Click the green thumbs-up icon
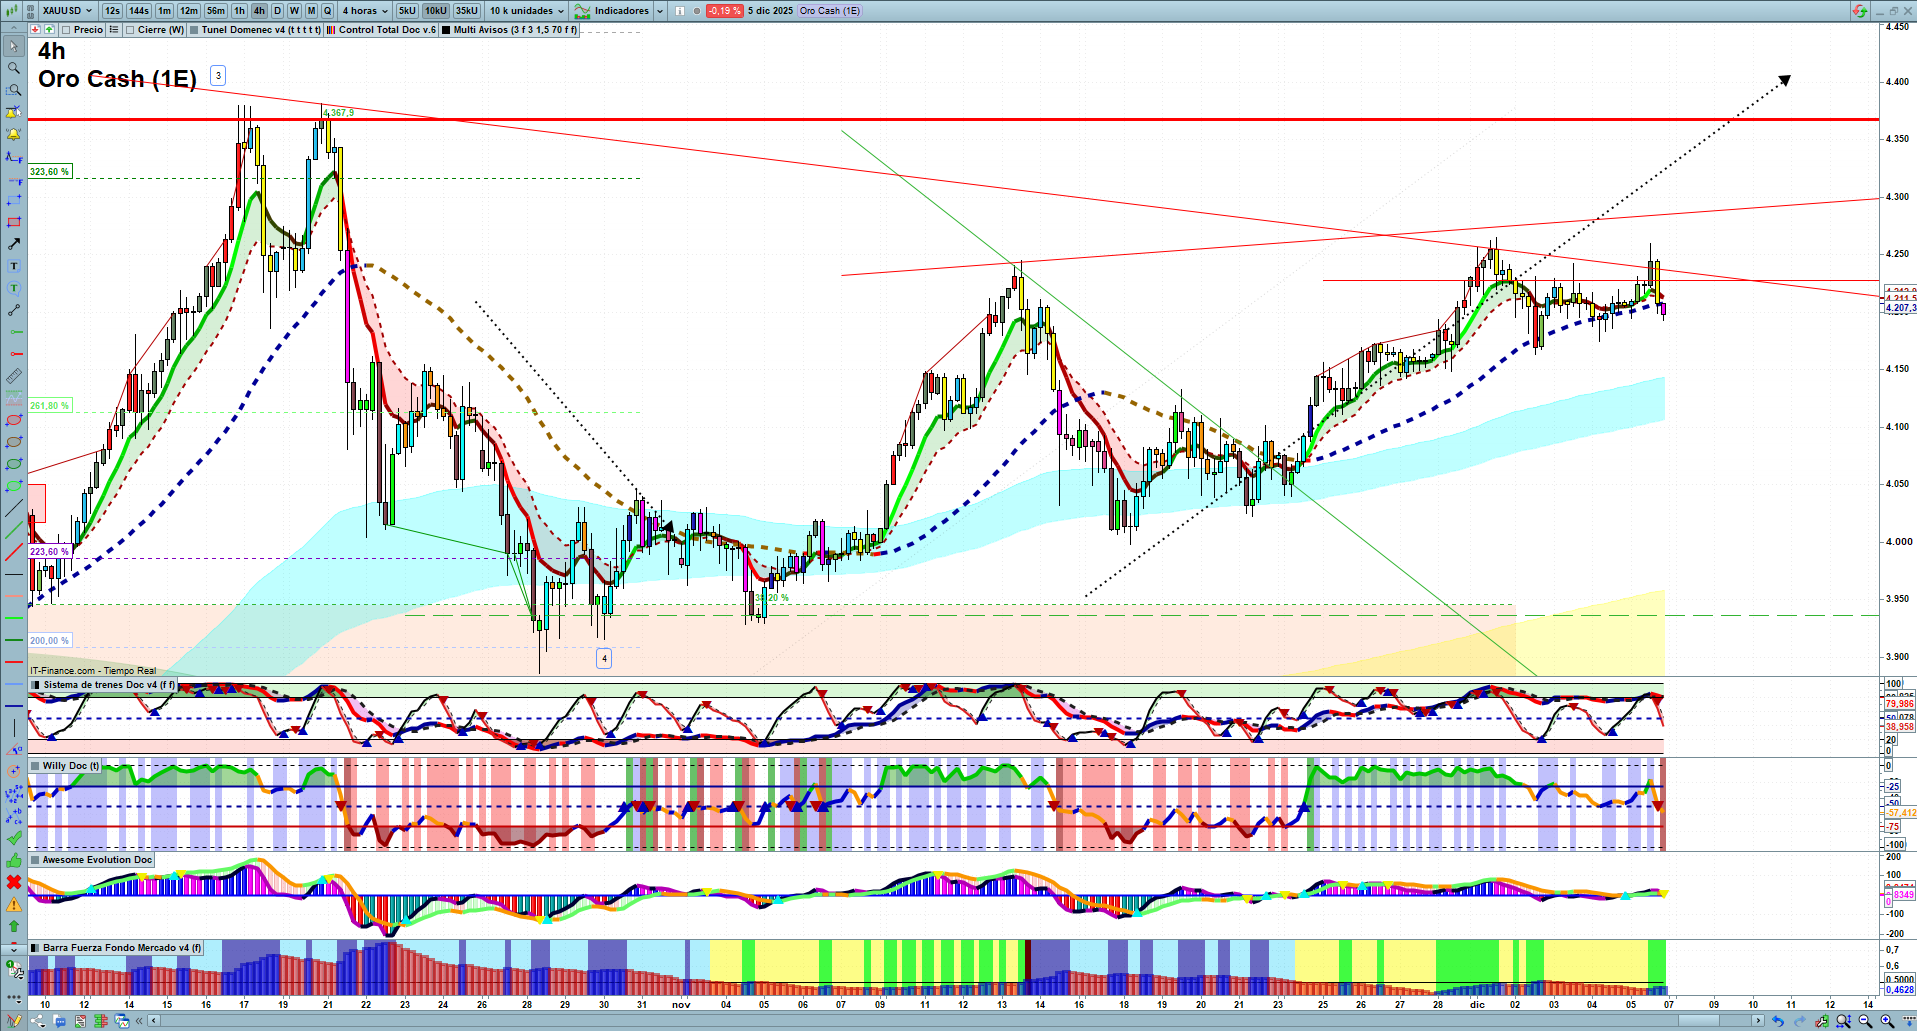This screenshot has height=1031, width=1917. point(14,860)
